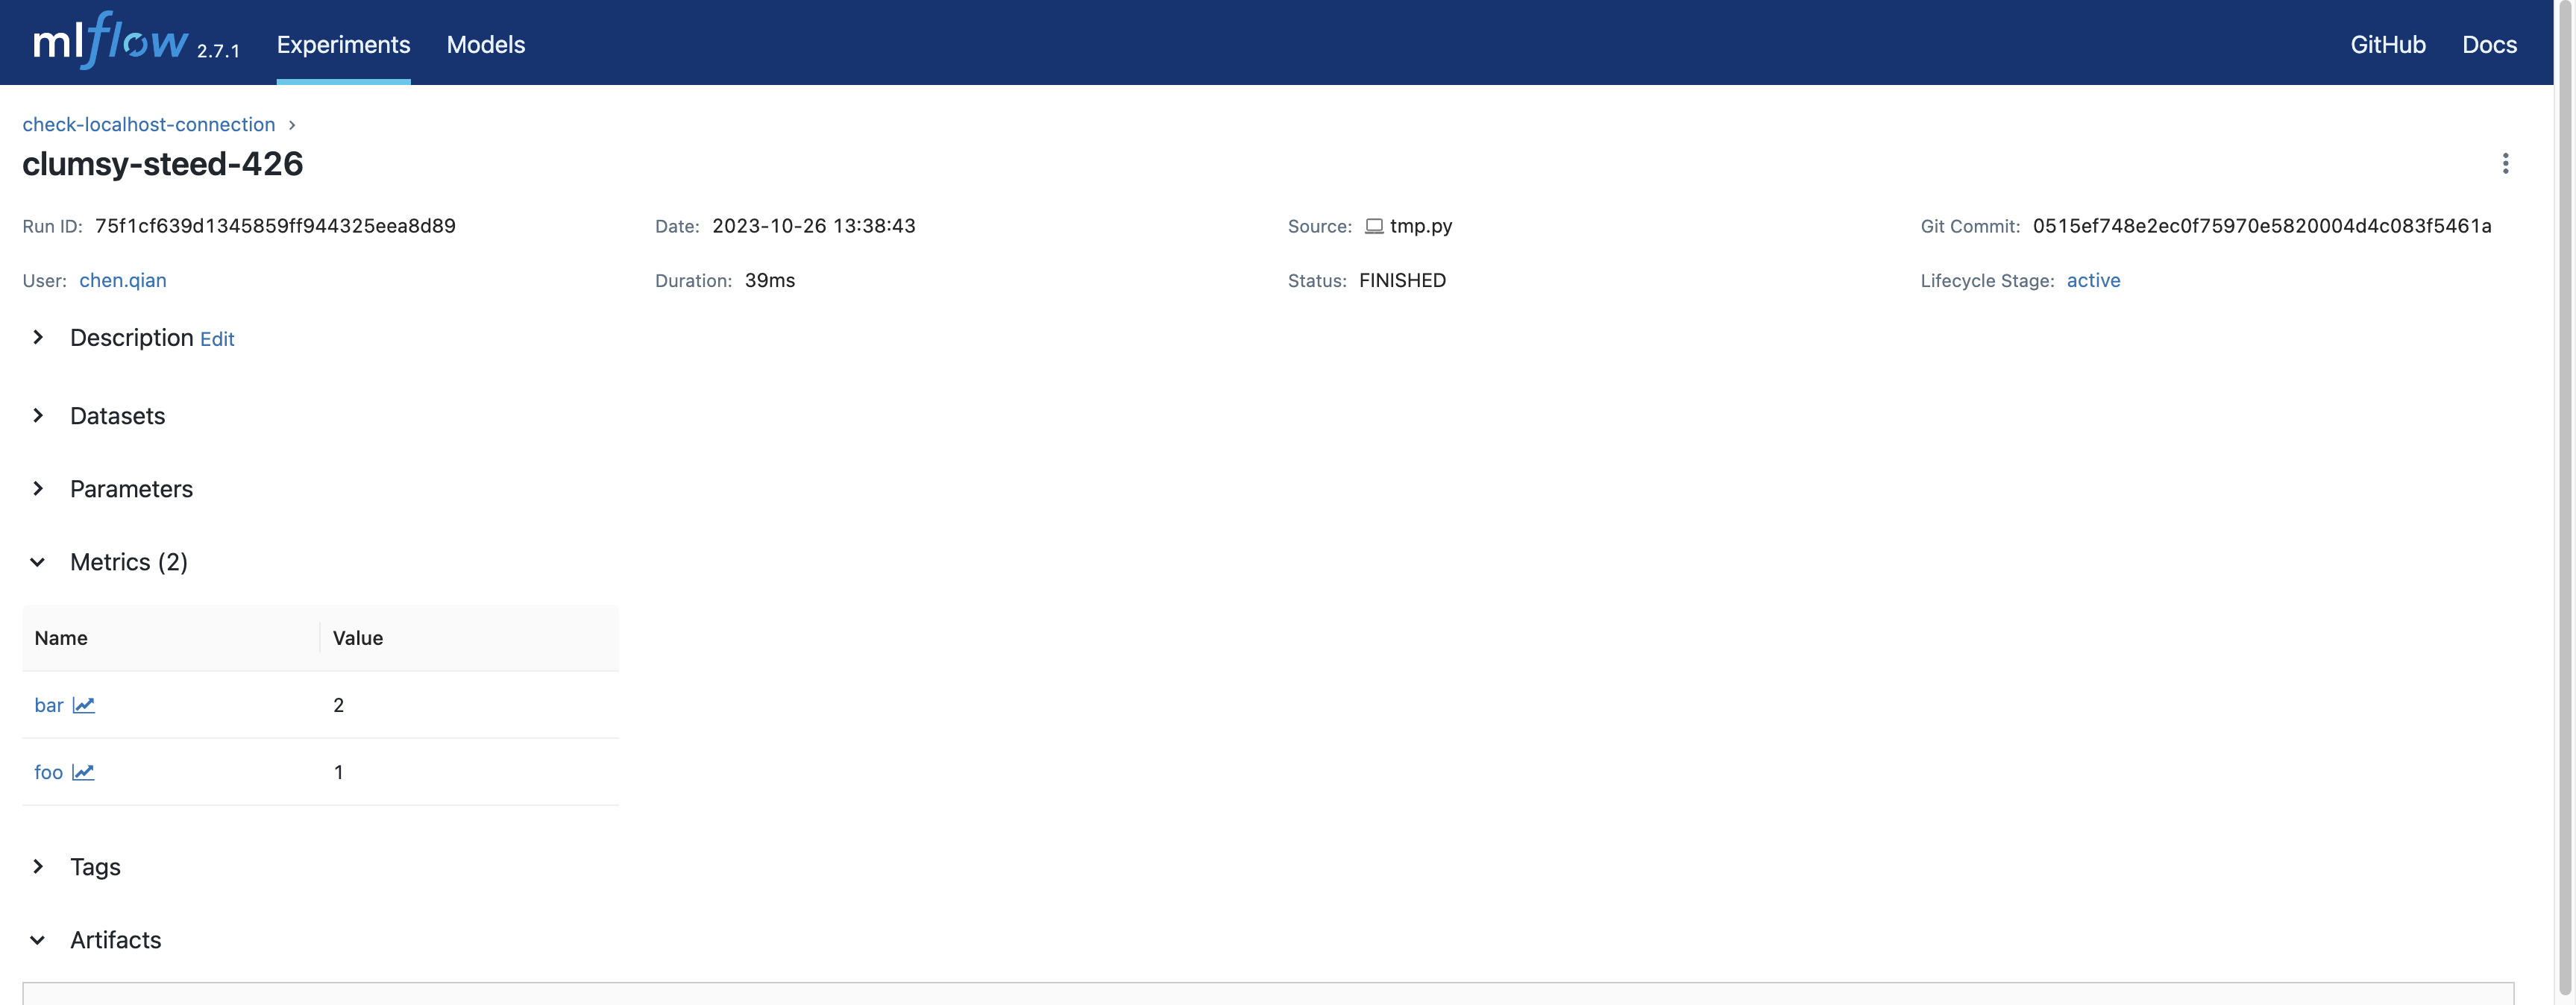This screenshot has width=2576, height=1005.
Task: Edit the run description
Action: 216,339
